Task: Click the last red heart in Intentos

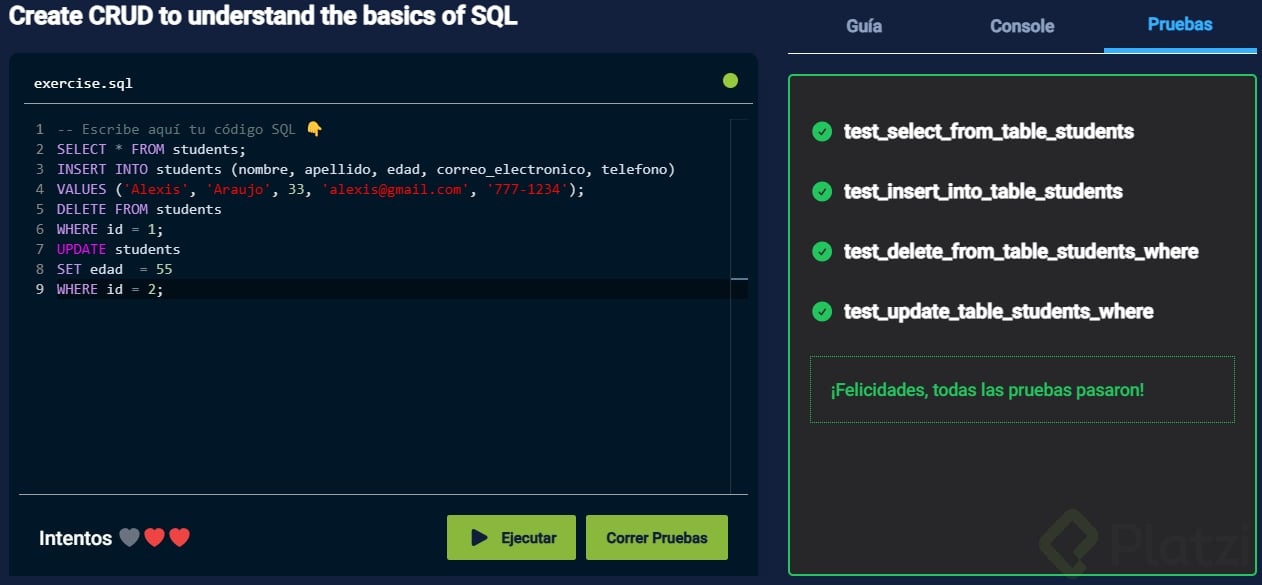Action: tap(179, 538)
